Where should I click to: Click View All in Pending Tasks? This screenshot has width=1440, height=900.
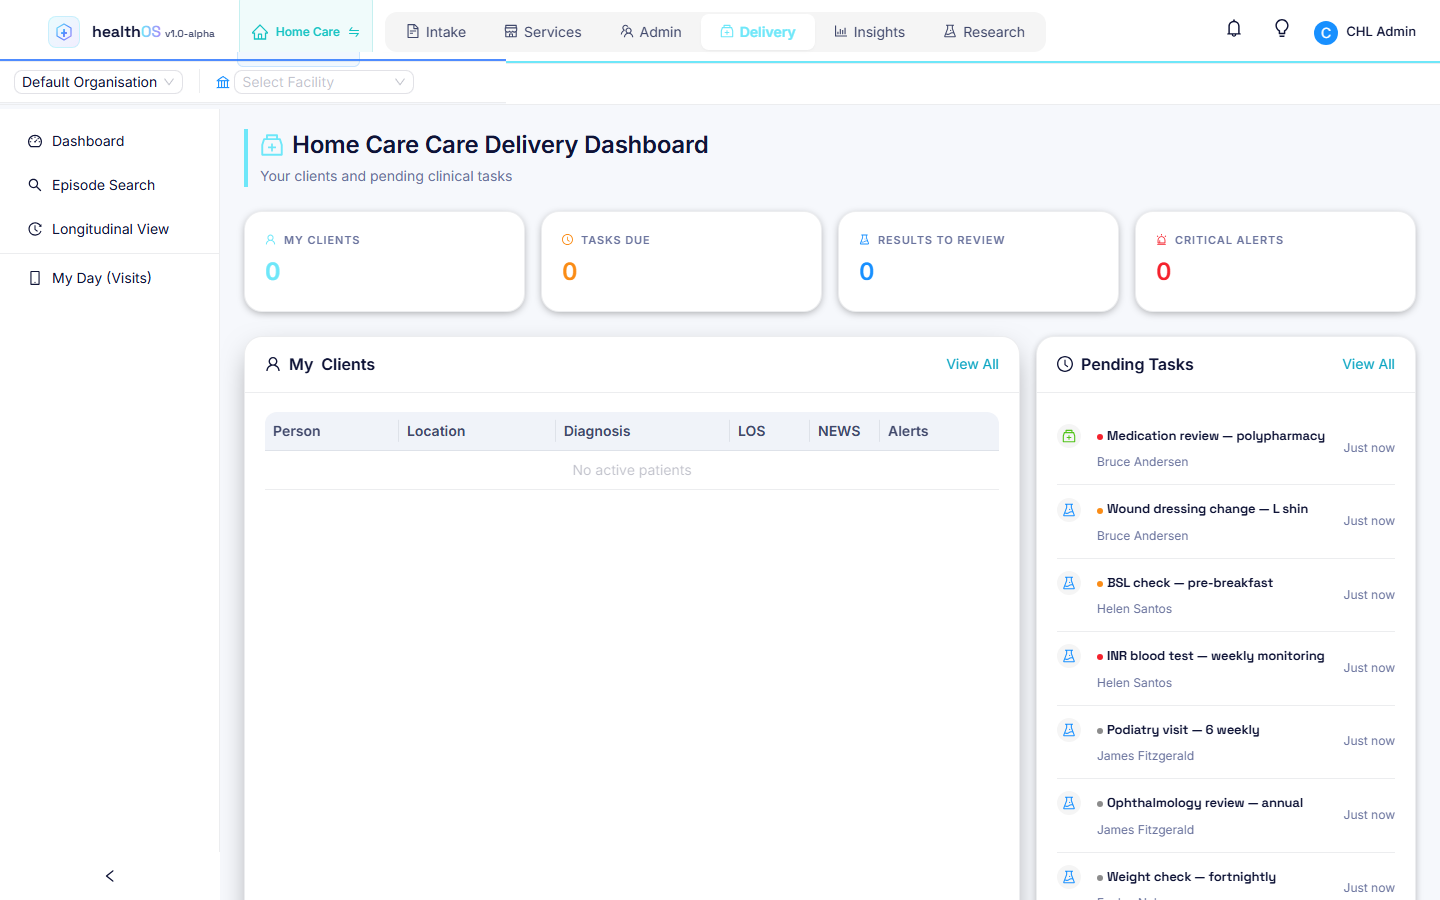pos(1368,364)
